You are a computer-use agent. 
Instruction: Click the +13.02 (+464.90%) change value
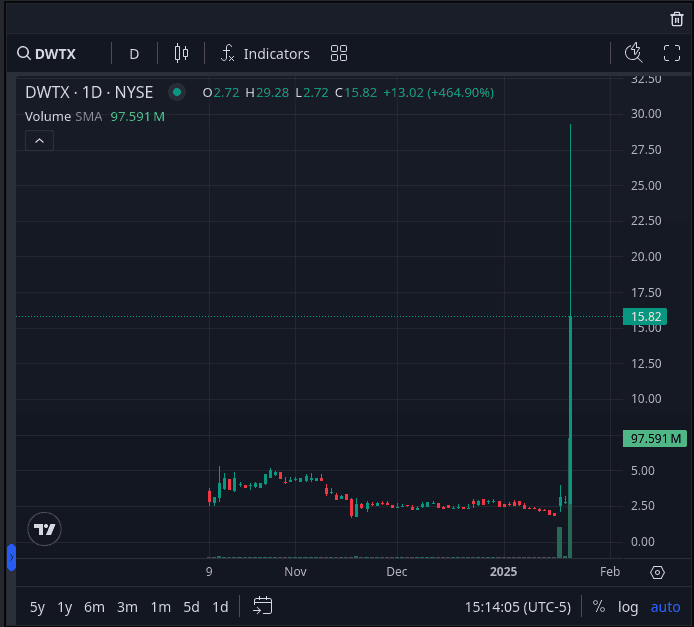(439, 92)
